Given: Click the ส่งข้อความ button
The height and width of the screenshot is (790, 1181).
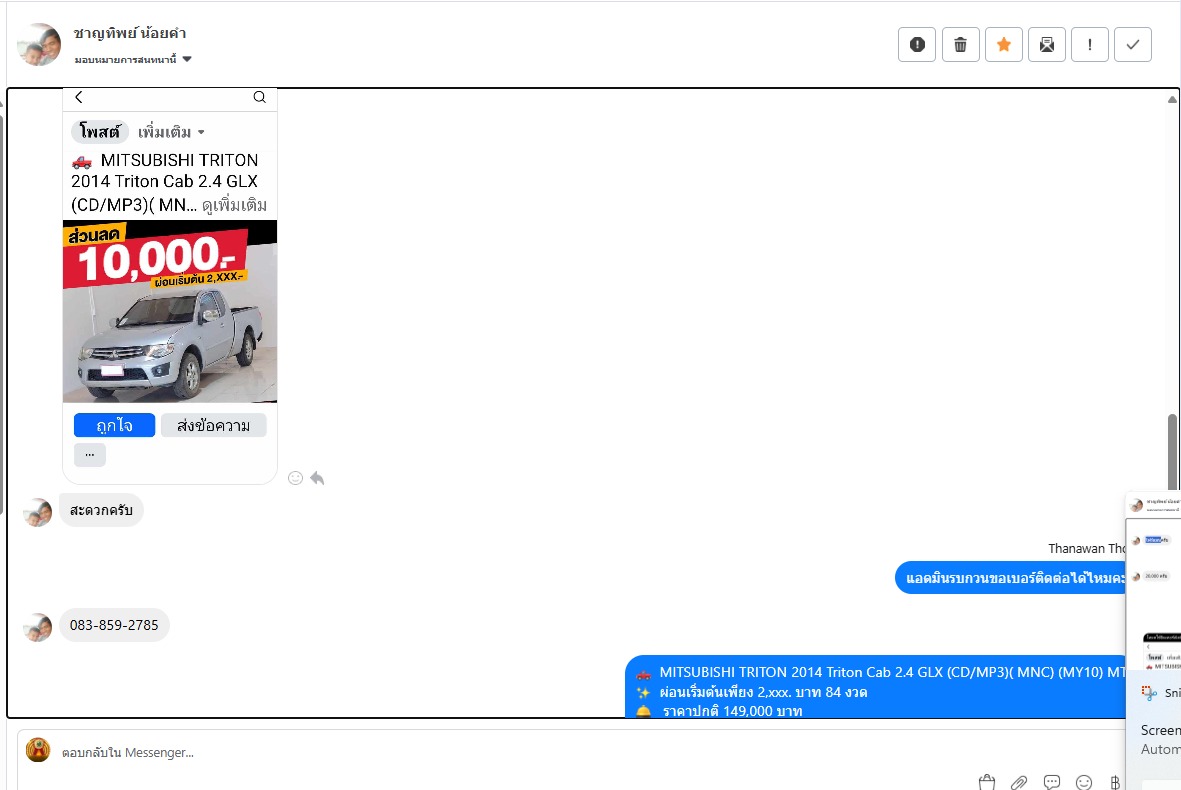Looking at the screenshot, I should coord(213,425).
